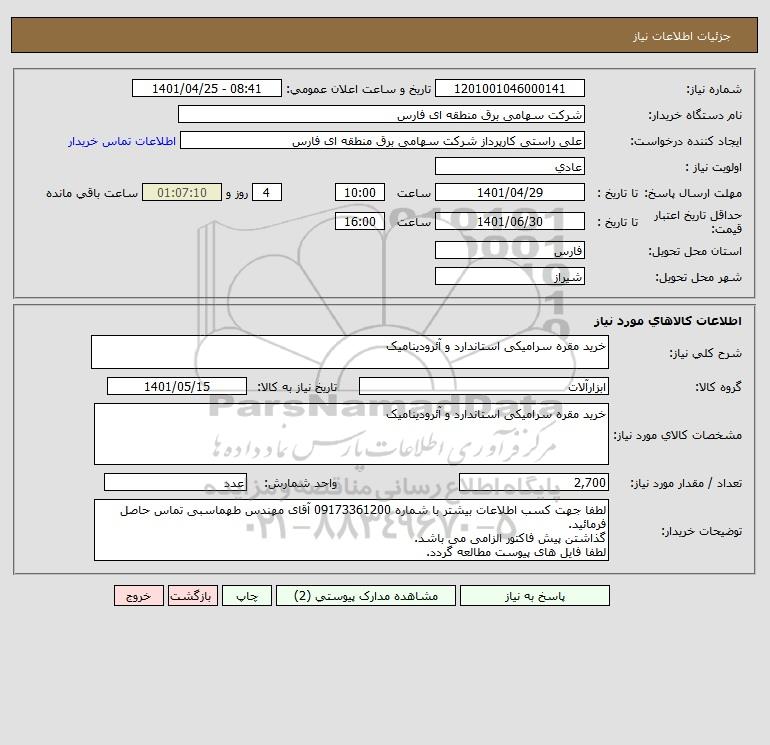Click the چاپ print button
The width and height of the screenshot is (770, 745).
(247, 596)
